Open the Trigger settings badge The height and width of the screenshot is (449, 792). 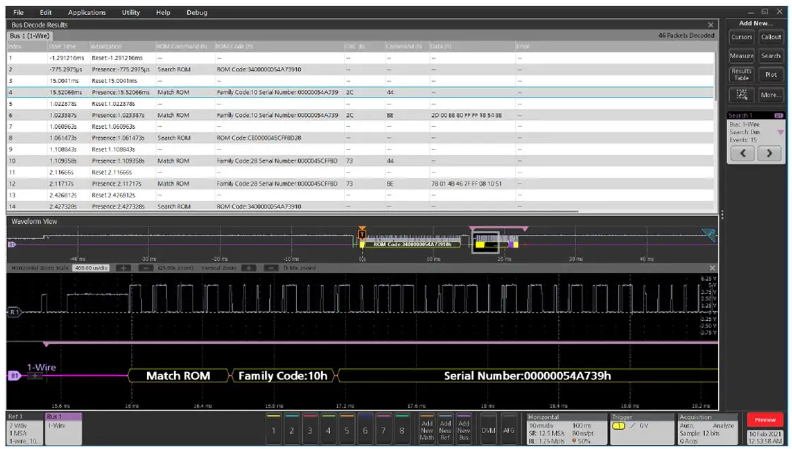[641, 429]
